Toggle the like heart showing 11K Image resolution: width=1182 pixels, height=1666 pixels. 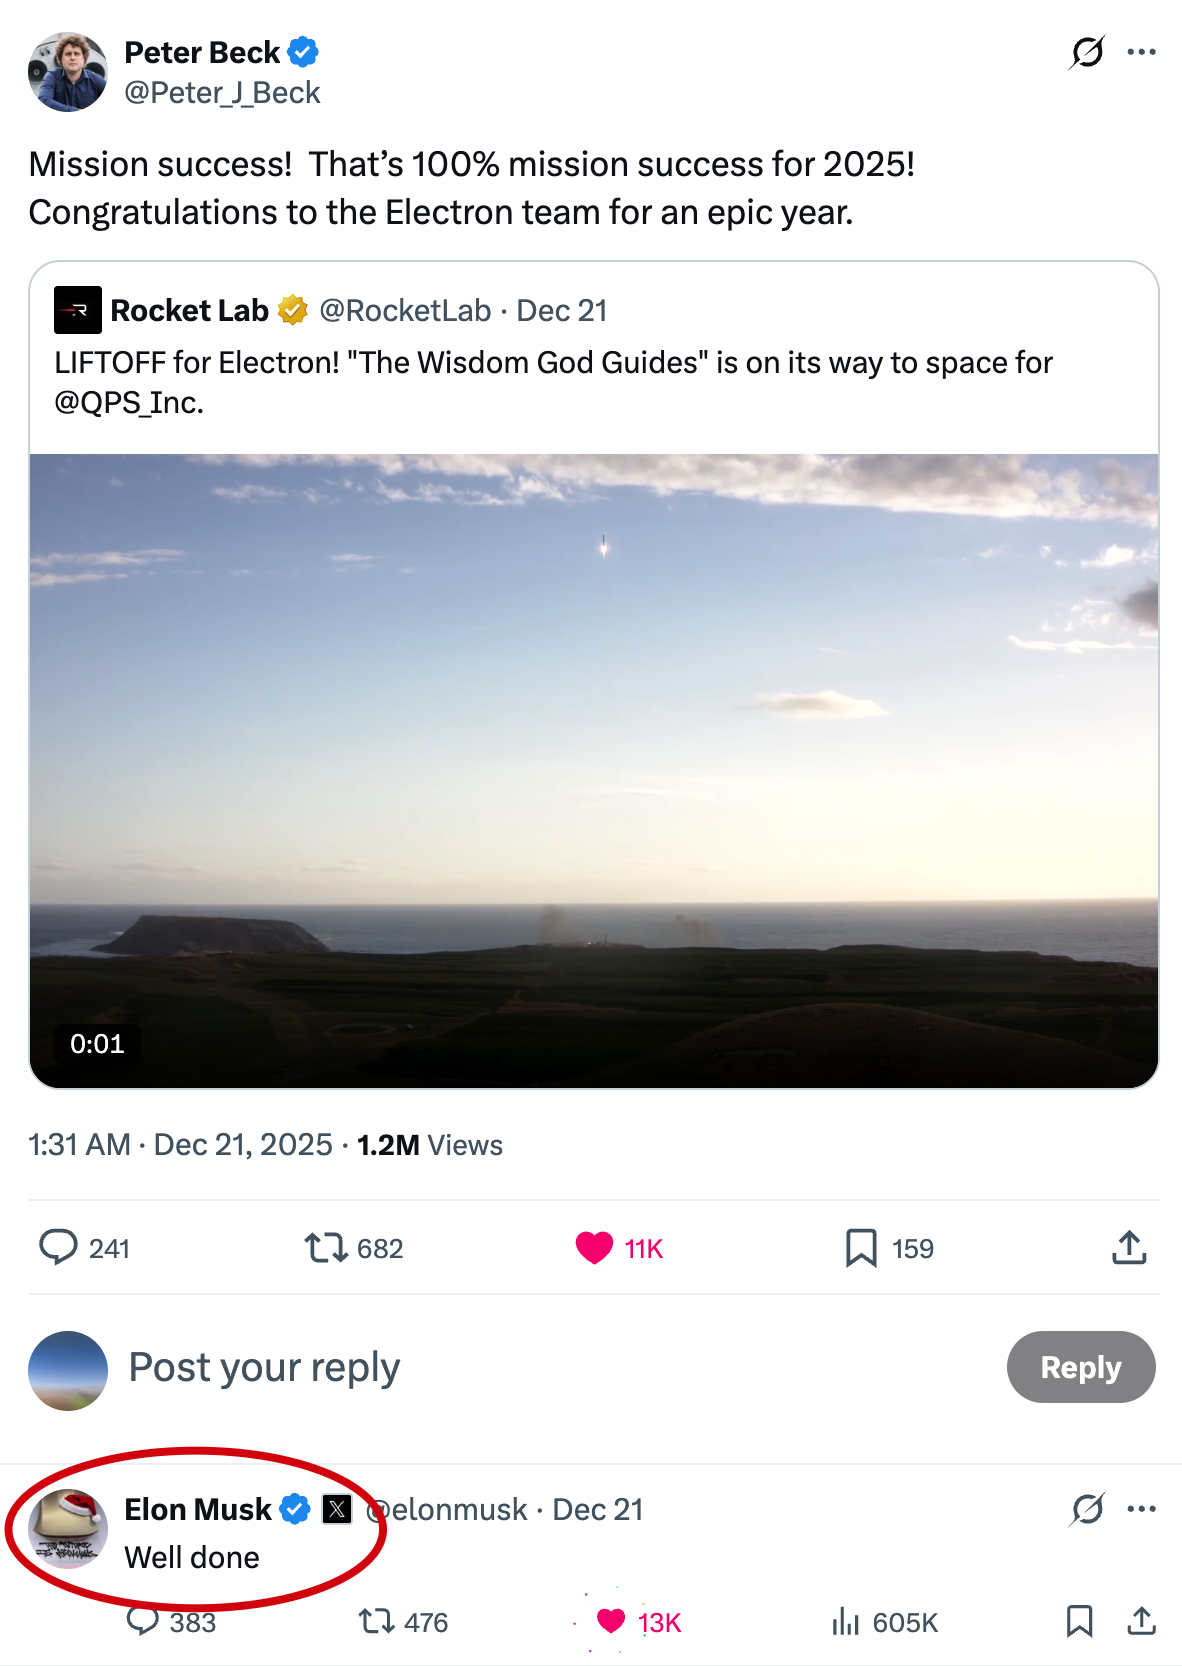pyautogui.click(x=594, y=1248)
